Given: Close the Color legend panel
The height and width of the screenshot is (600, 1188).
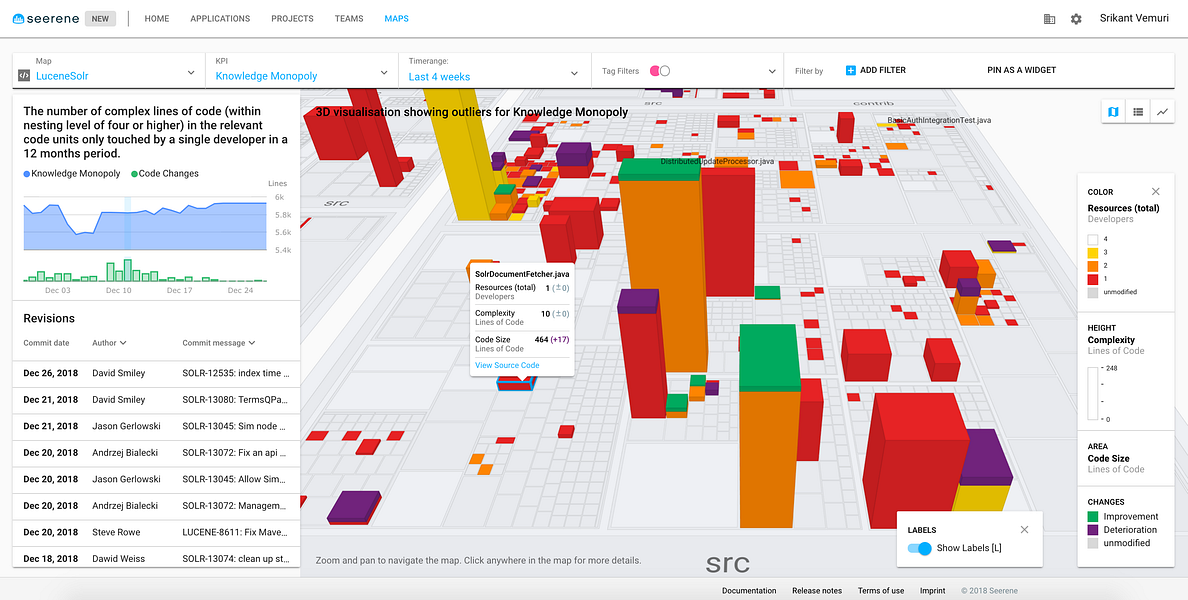Looking at the screenshot, I should pos(1155,192).
